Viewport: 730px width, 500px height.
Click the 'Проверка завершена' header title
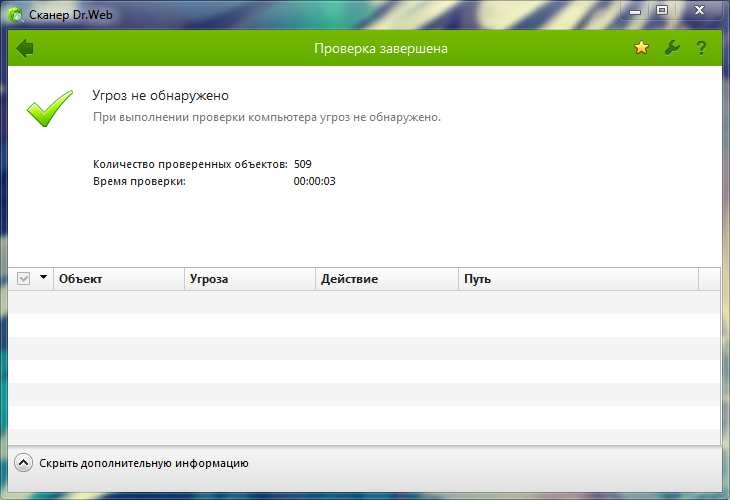tap(381, 48)
